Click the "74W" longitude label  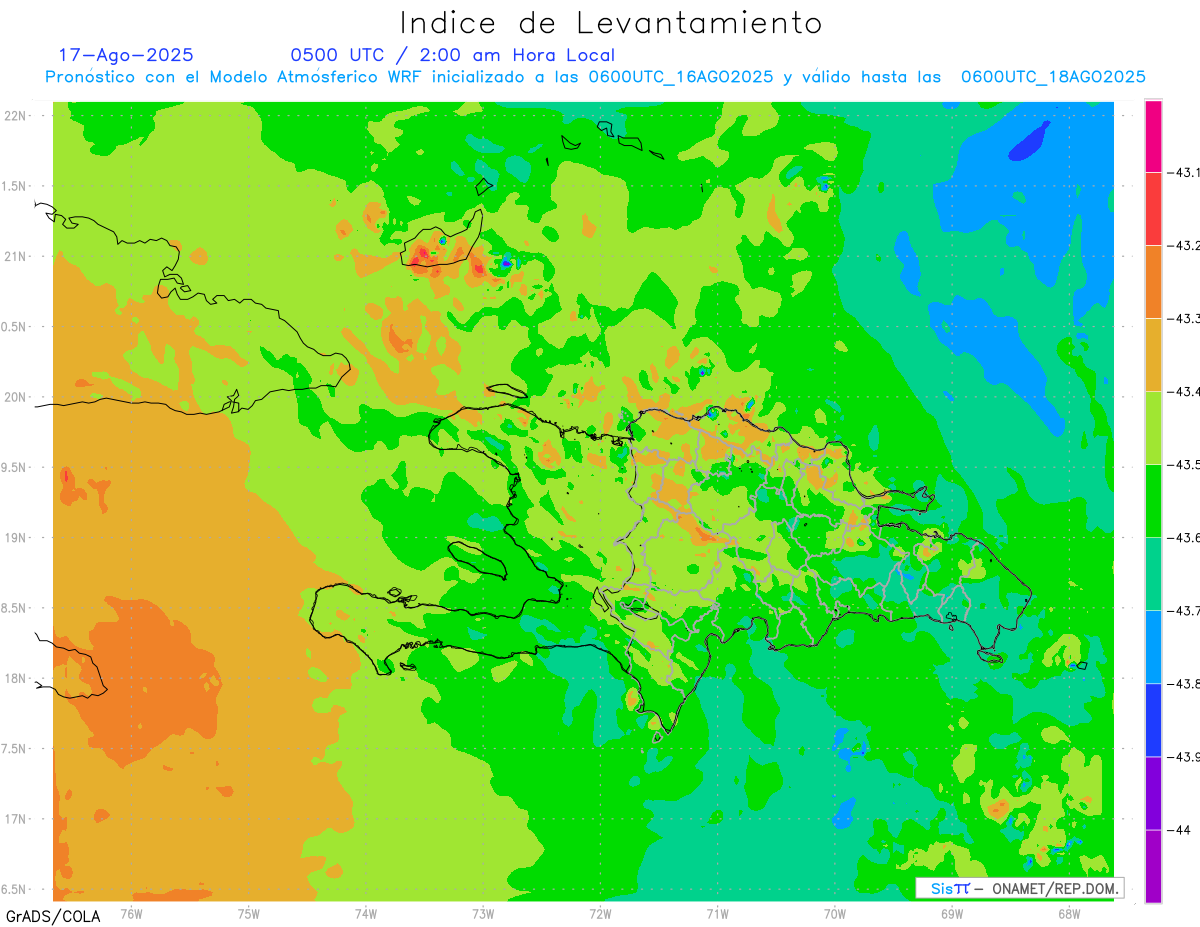coord(366,913)
